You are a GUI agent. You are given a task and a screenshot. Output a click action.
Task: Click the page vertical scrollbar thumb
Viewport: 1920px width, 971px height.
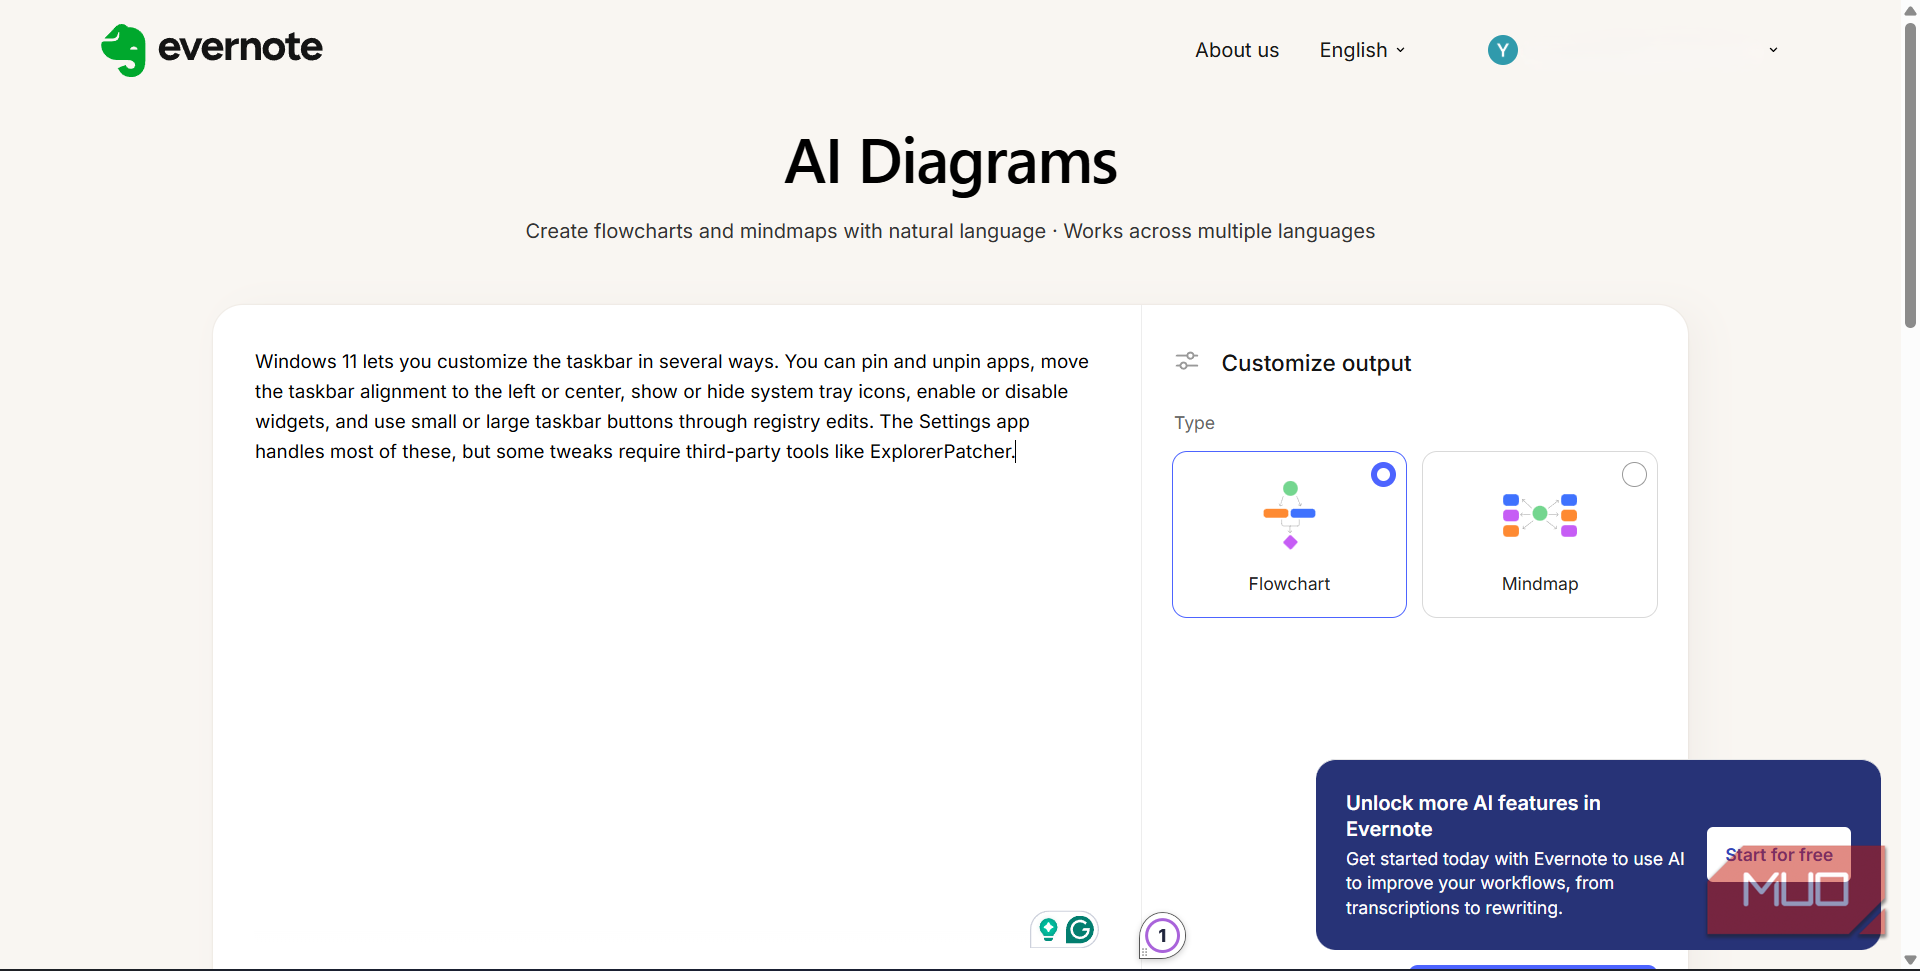coord(1910,175)
